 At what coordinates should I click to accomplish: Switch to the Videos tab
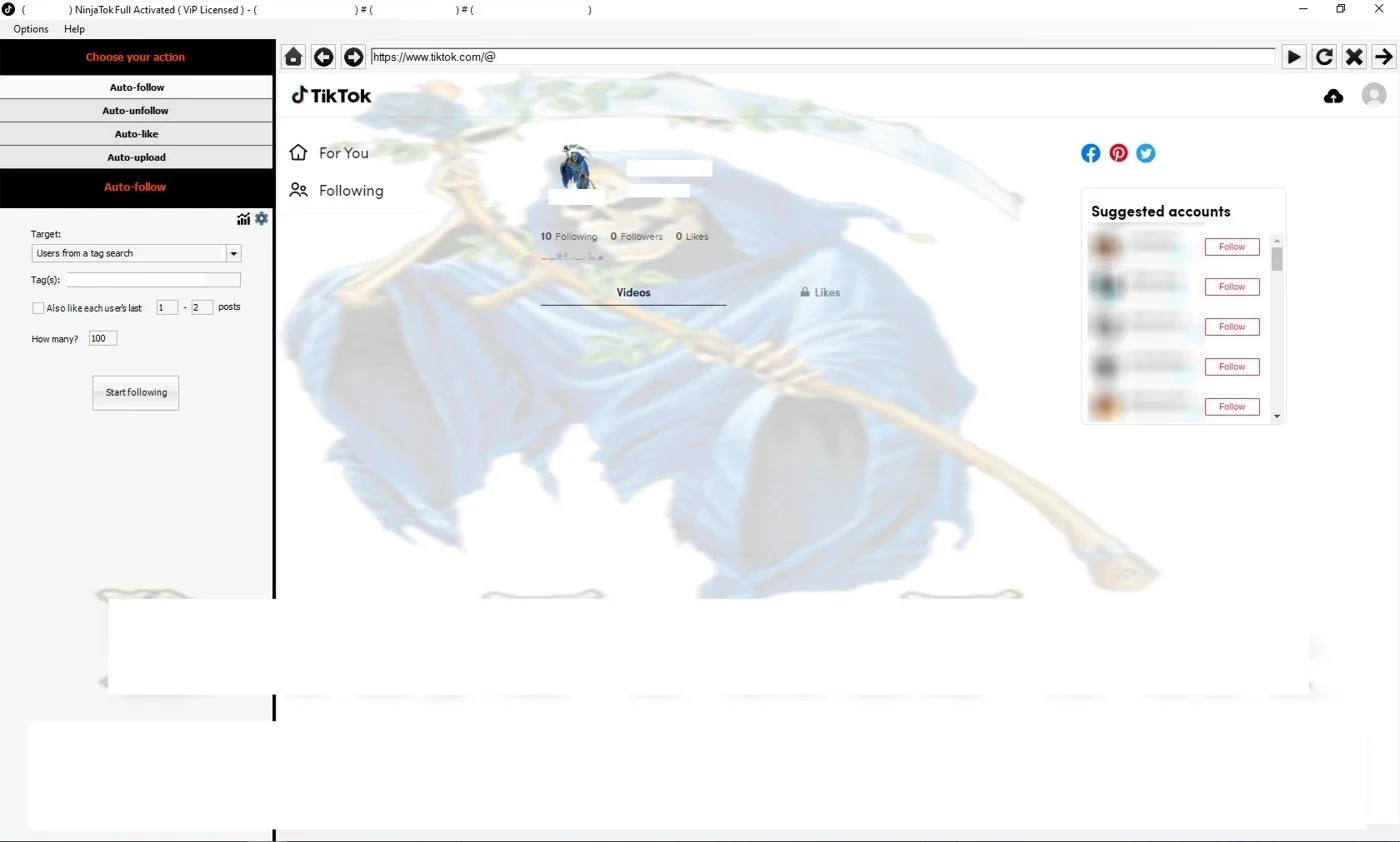[x=633, y=293]
